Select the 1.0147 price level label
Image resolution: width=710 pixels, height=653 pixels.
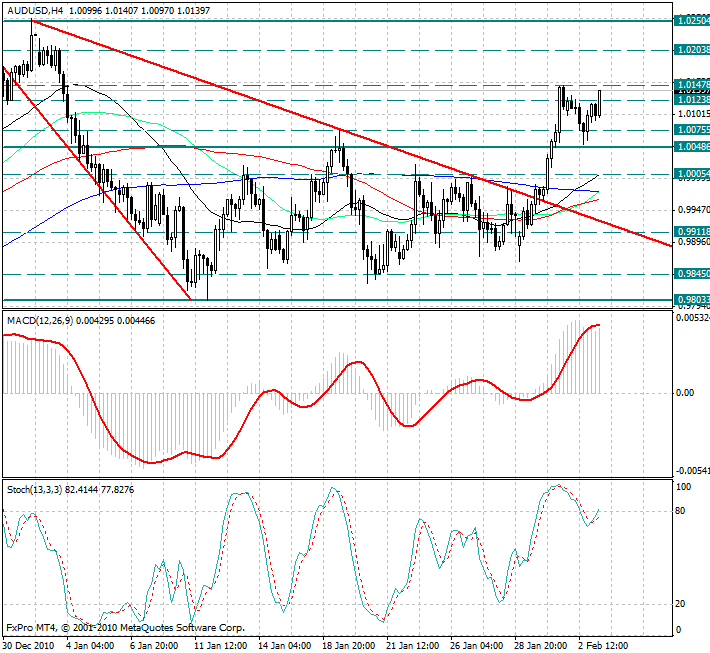point(692,85)
